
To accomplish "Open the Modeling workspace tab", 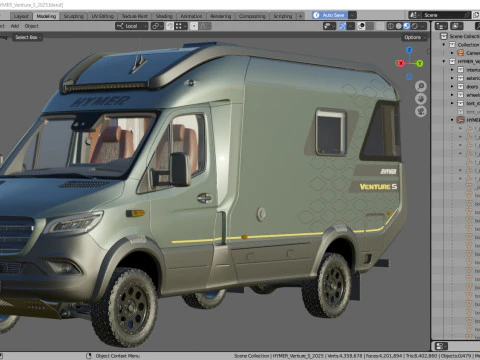I will (46, 16).
